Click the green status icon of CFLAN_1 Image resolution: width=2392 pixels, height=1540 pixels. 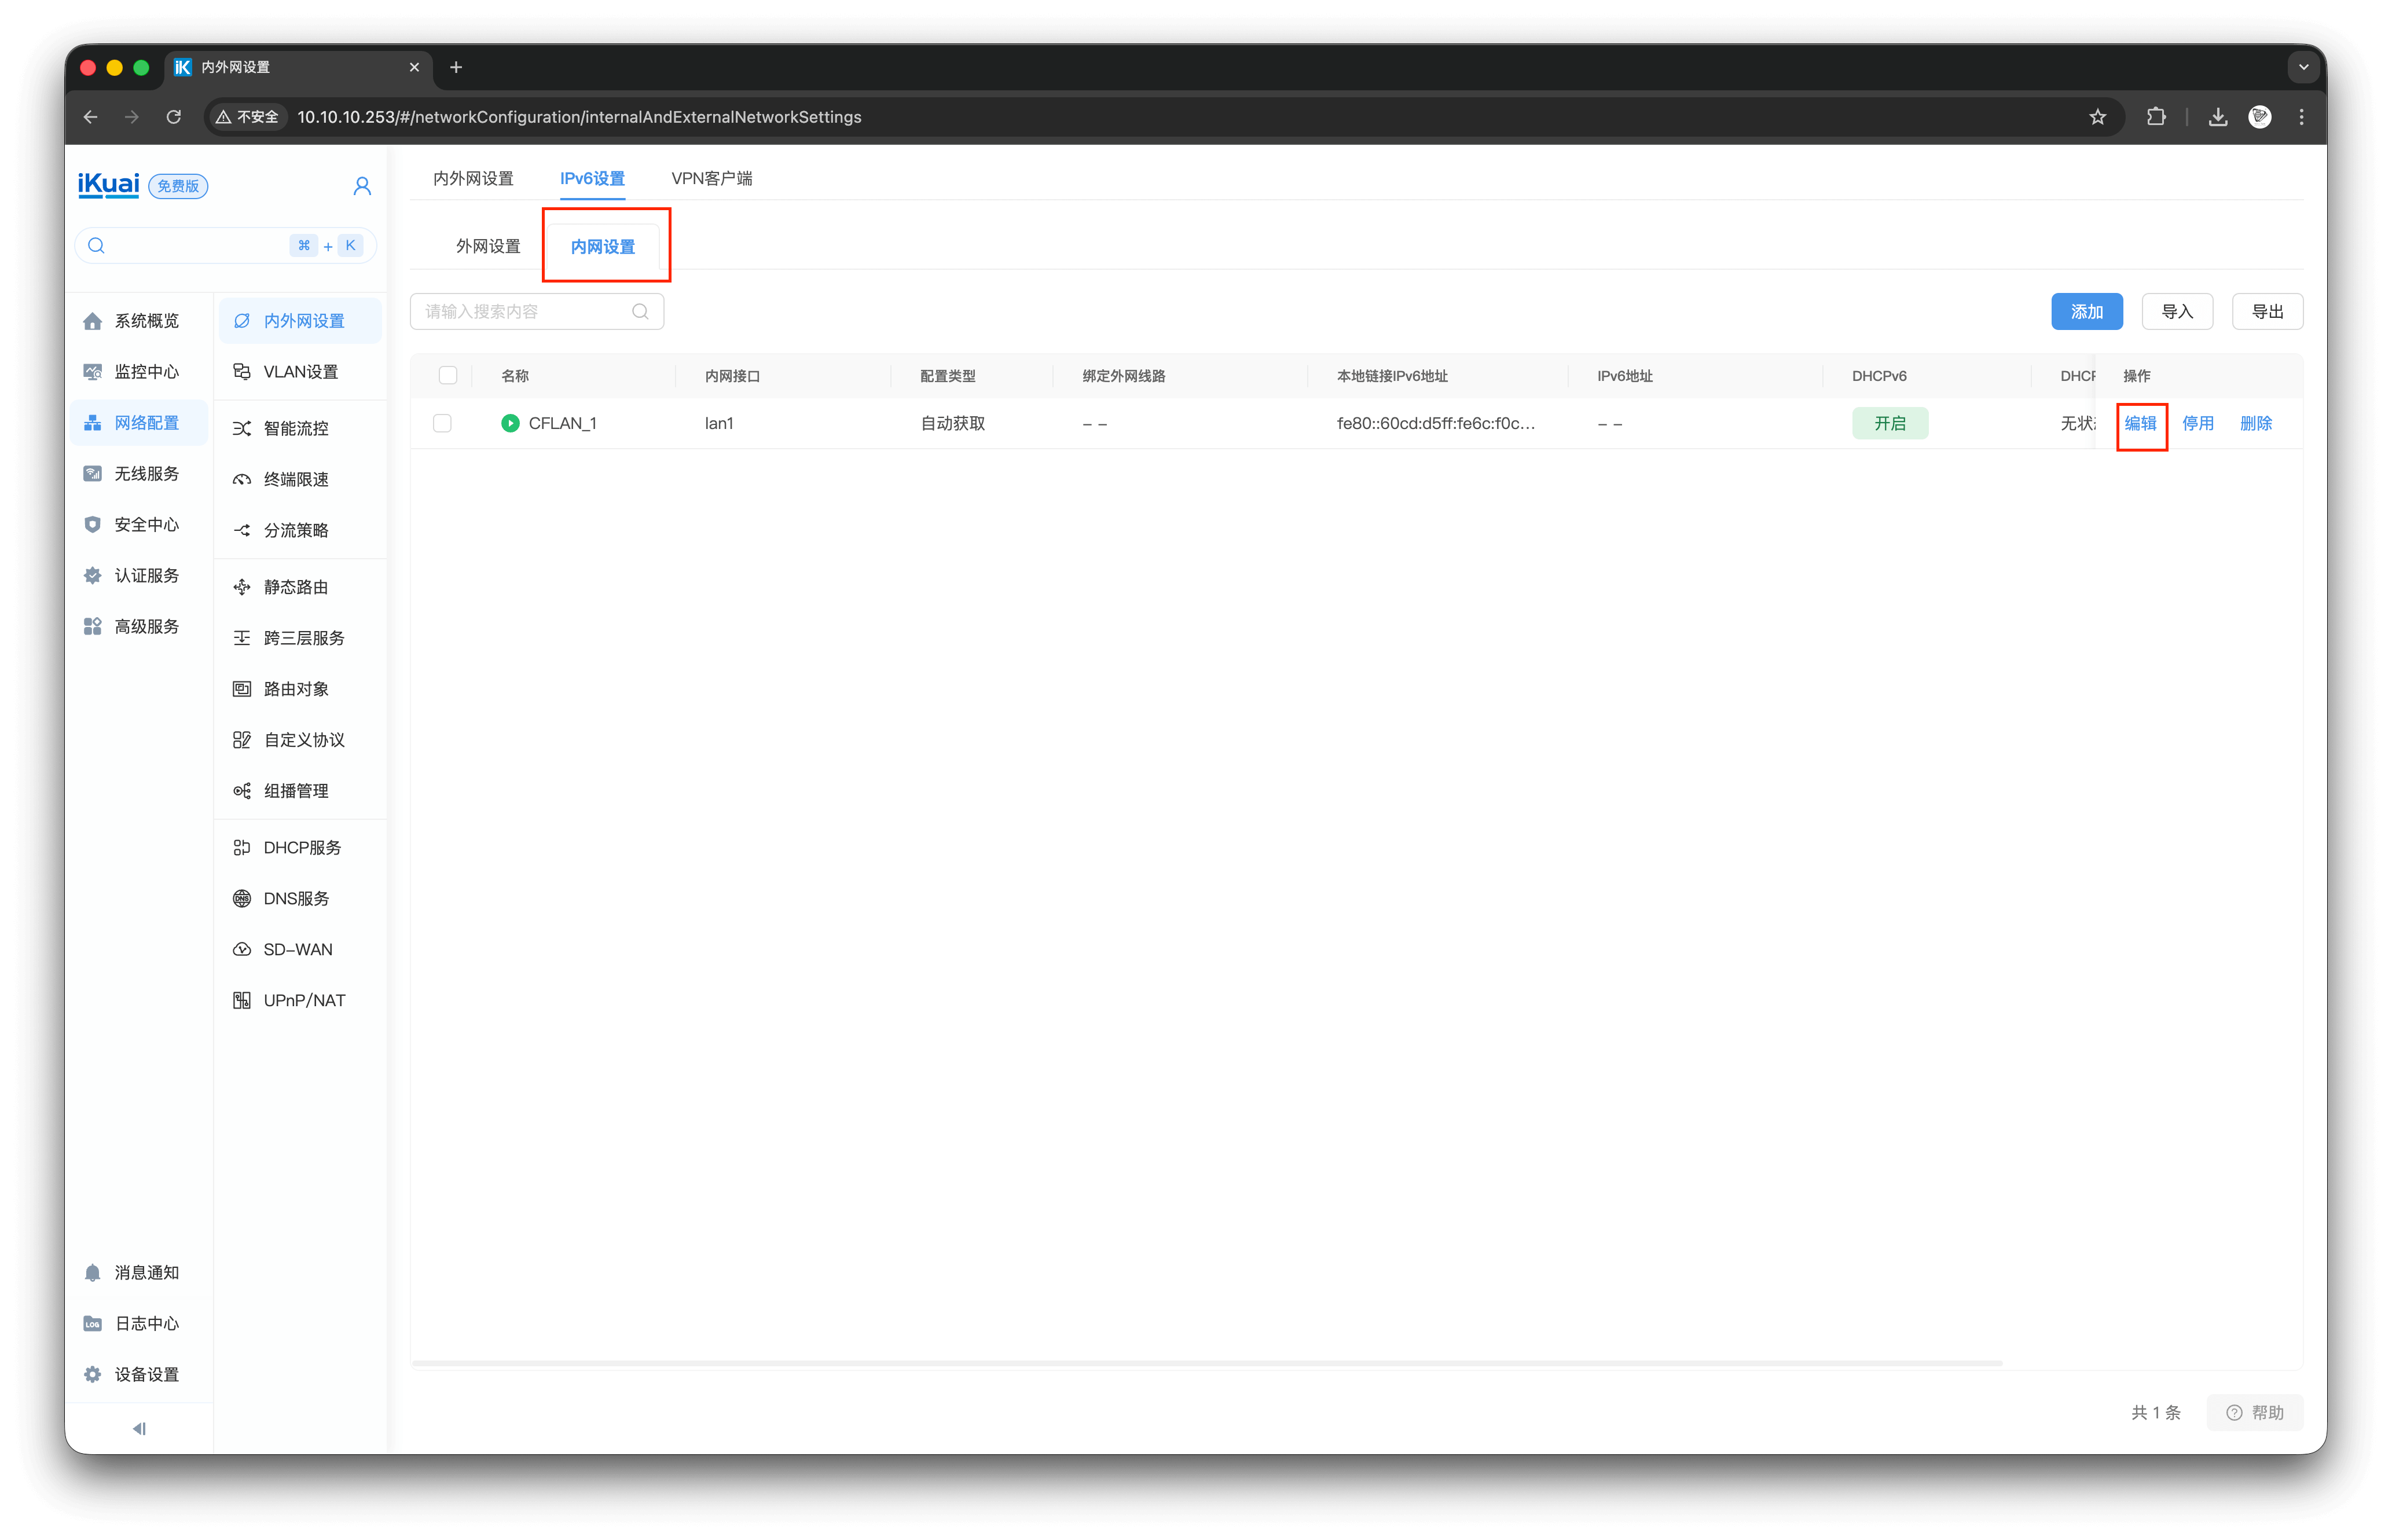510,423
